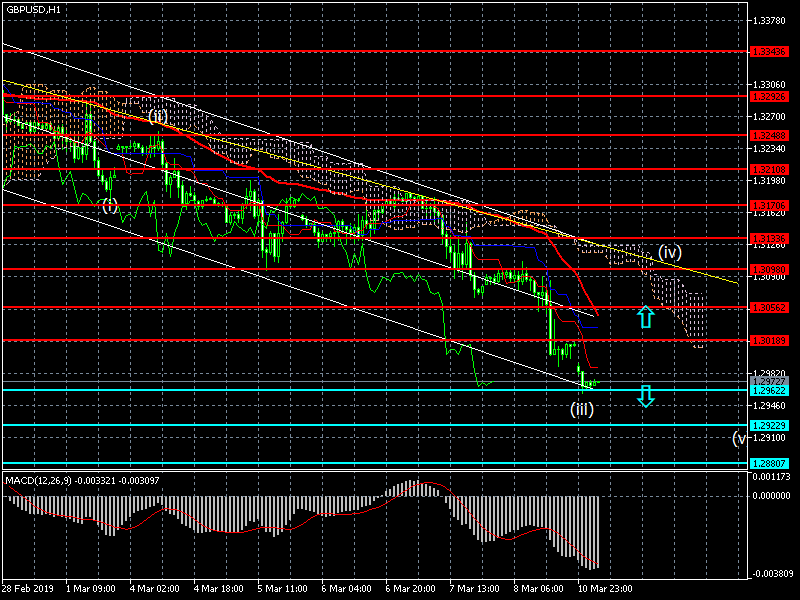Select the wave (i) label

(110, 205)
